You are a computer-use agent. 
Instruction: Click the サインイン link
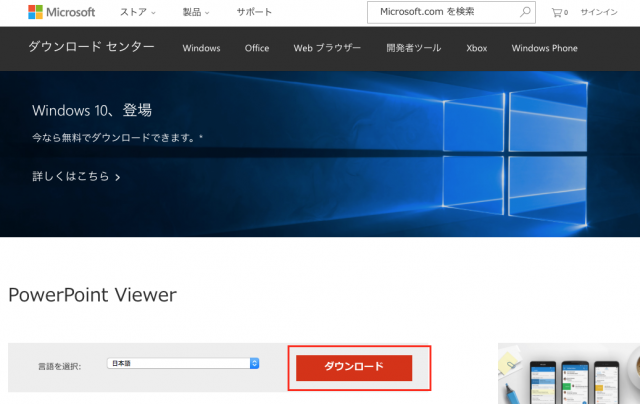coord(600,13)
